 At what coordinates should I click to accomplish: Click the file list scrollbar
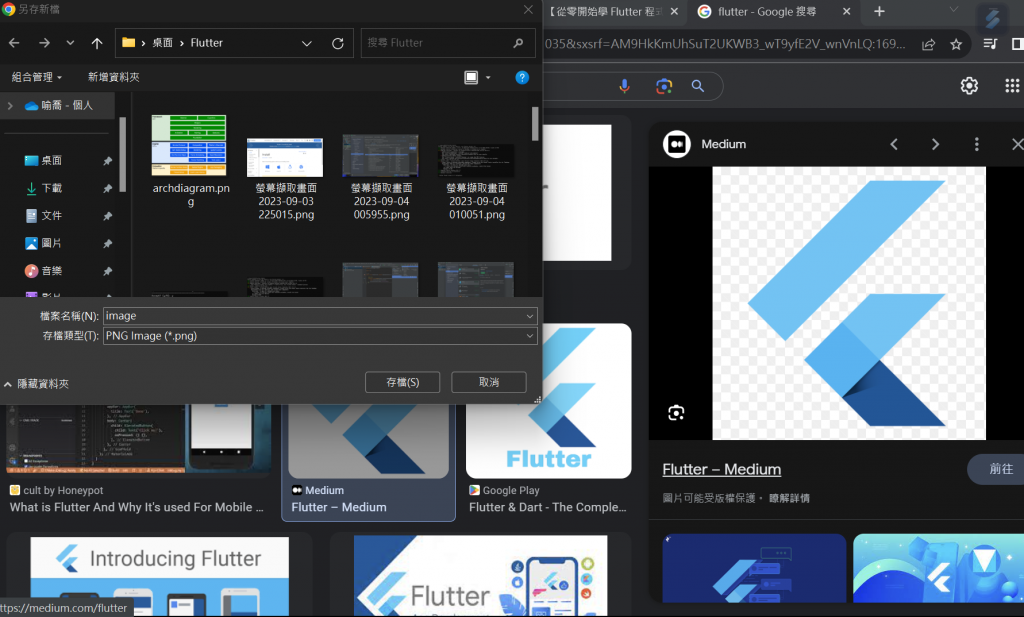point(535,124)
